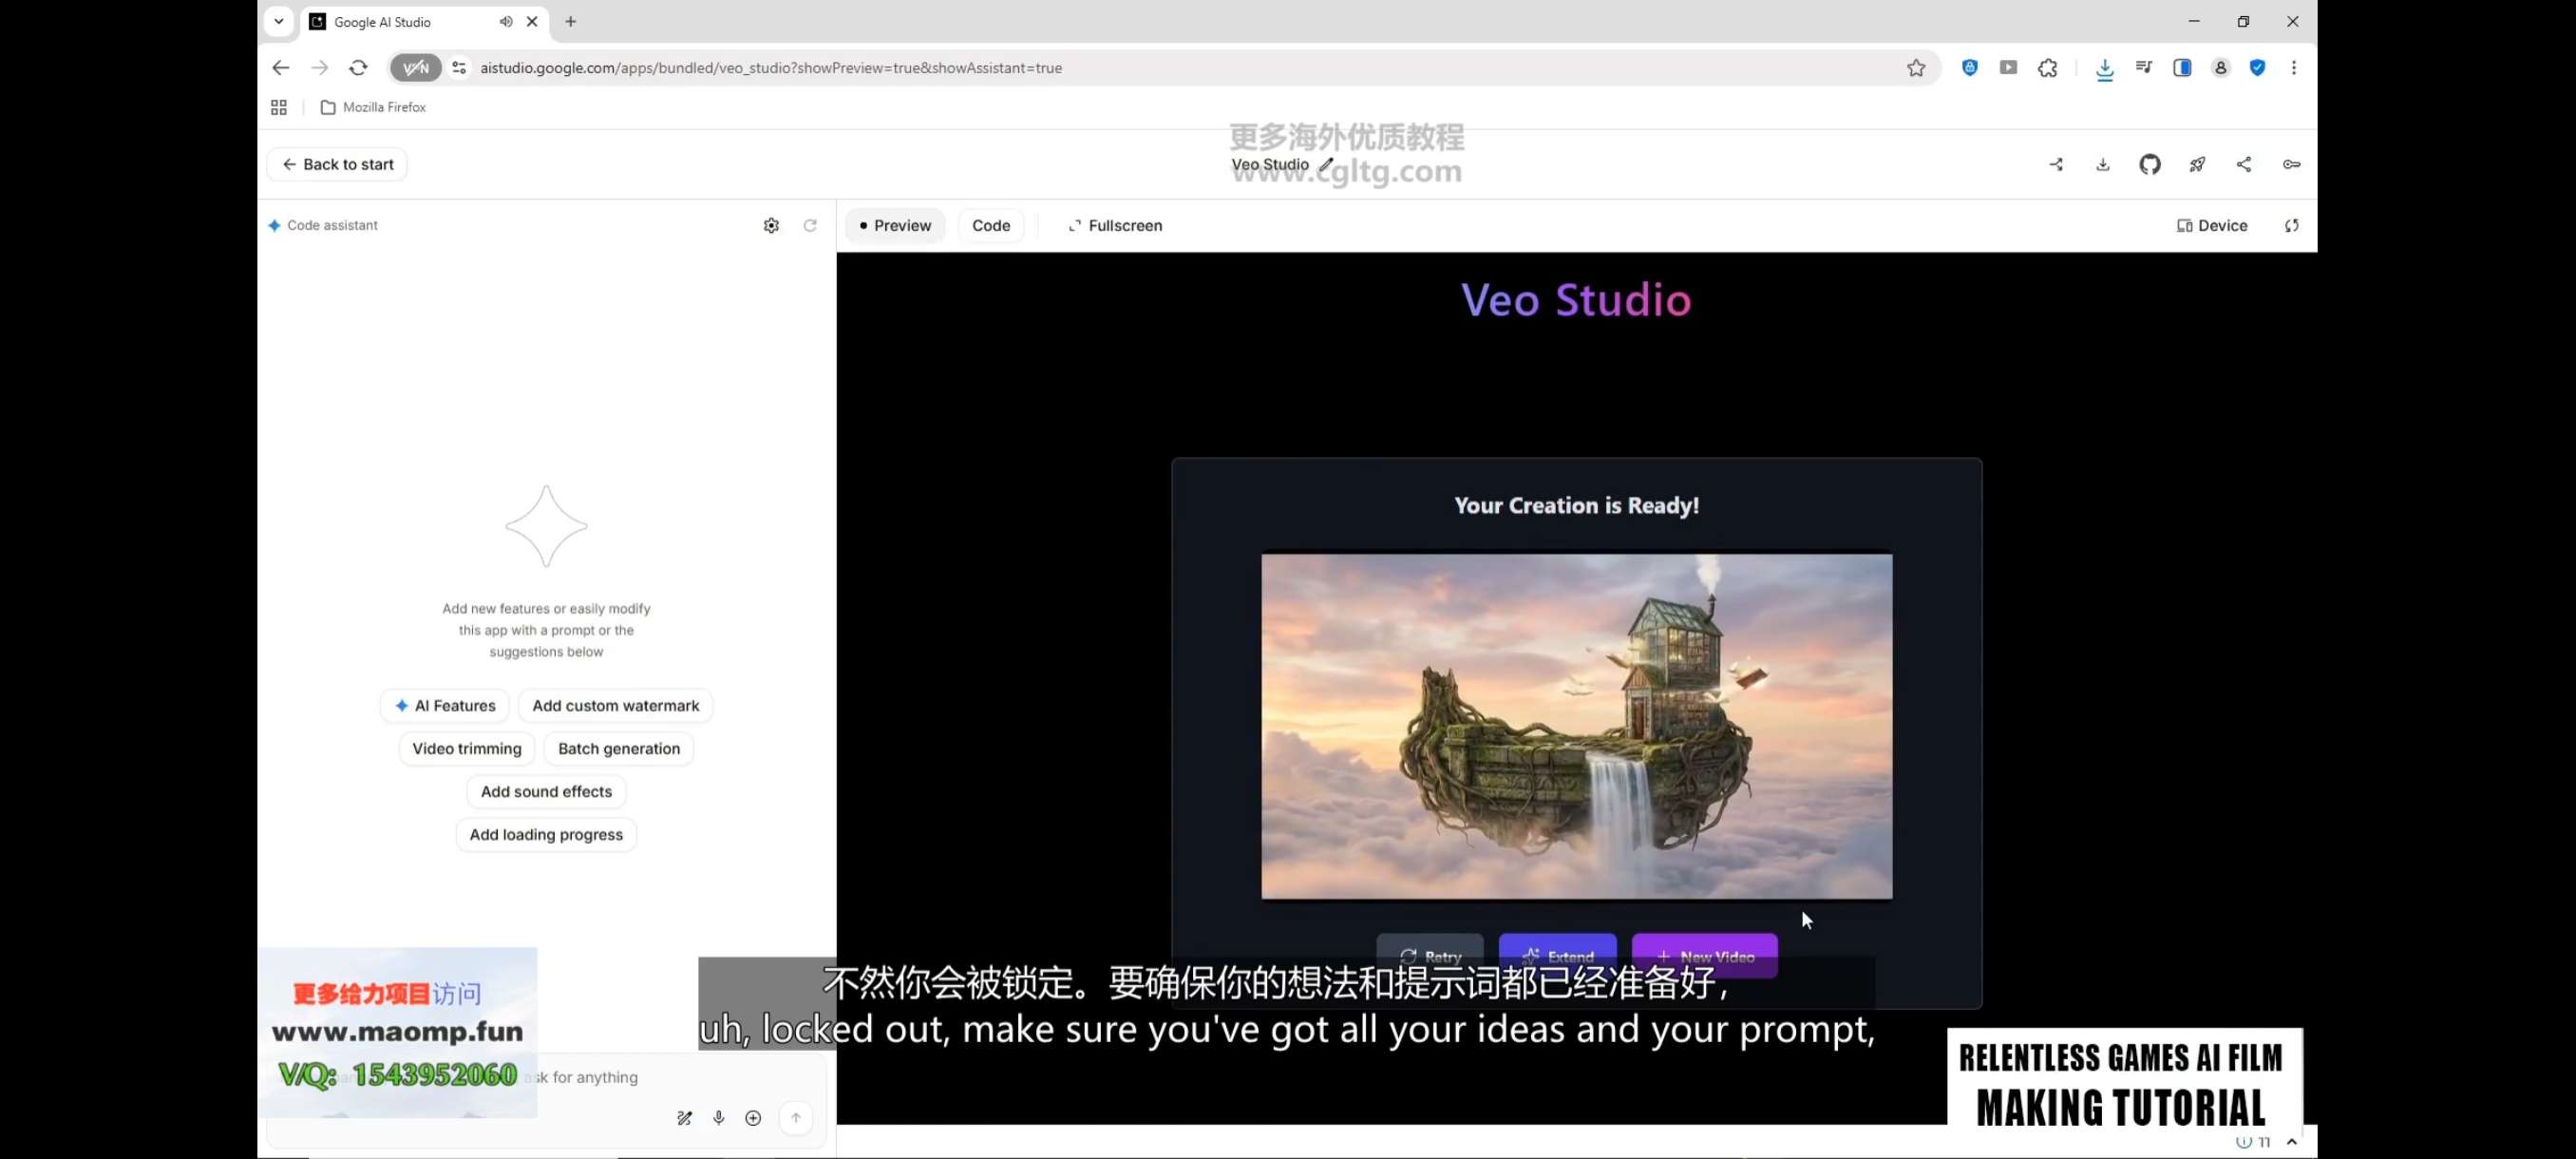Expand the bottom-right status chevron
The image size is (2576, 1159).
coord(2292,1142)
